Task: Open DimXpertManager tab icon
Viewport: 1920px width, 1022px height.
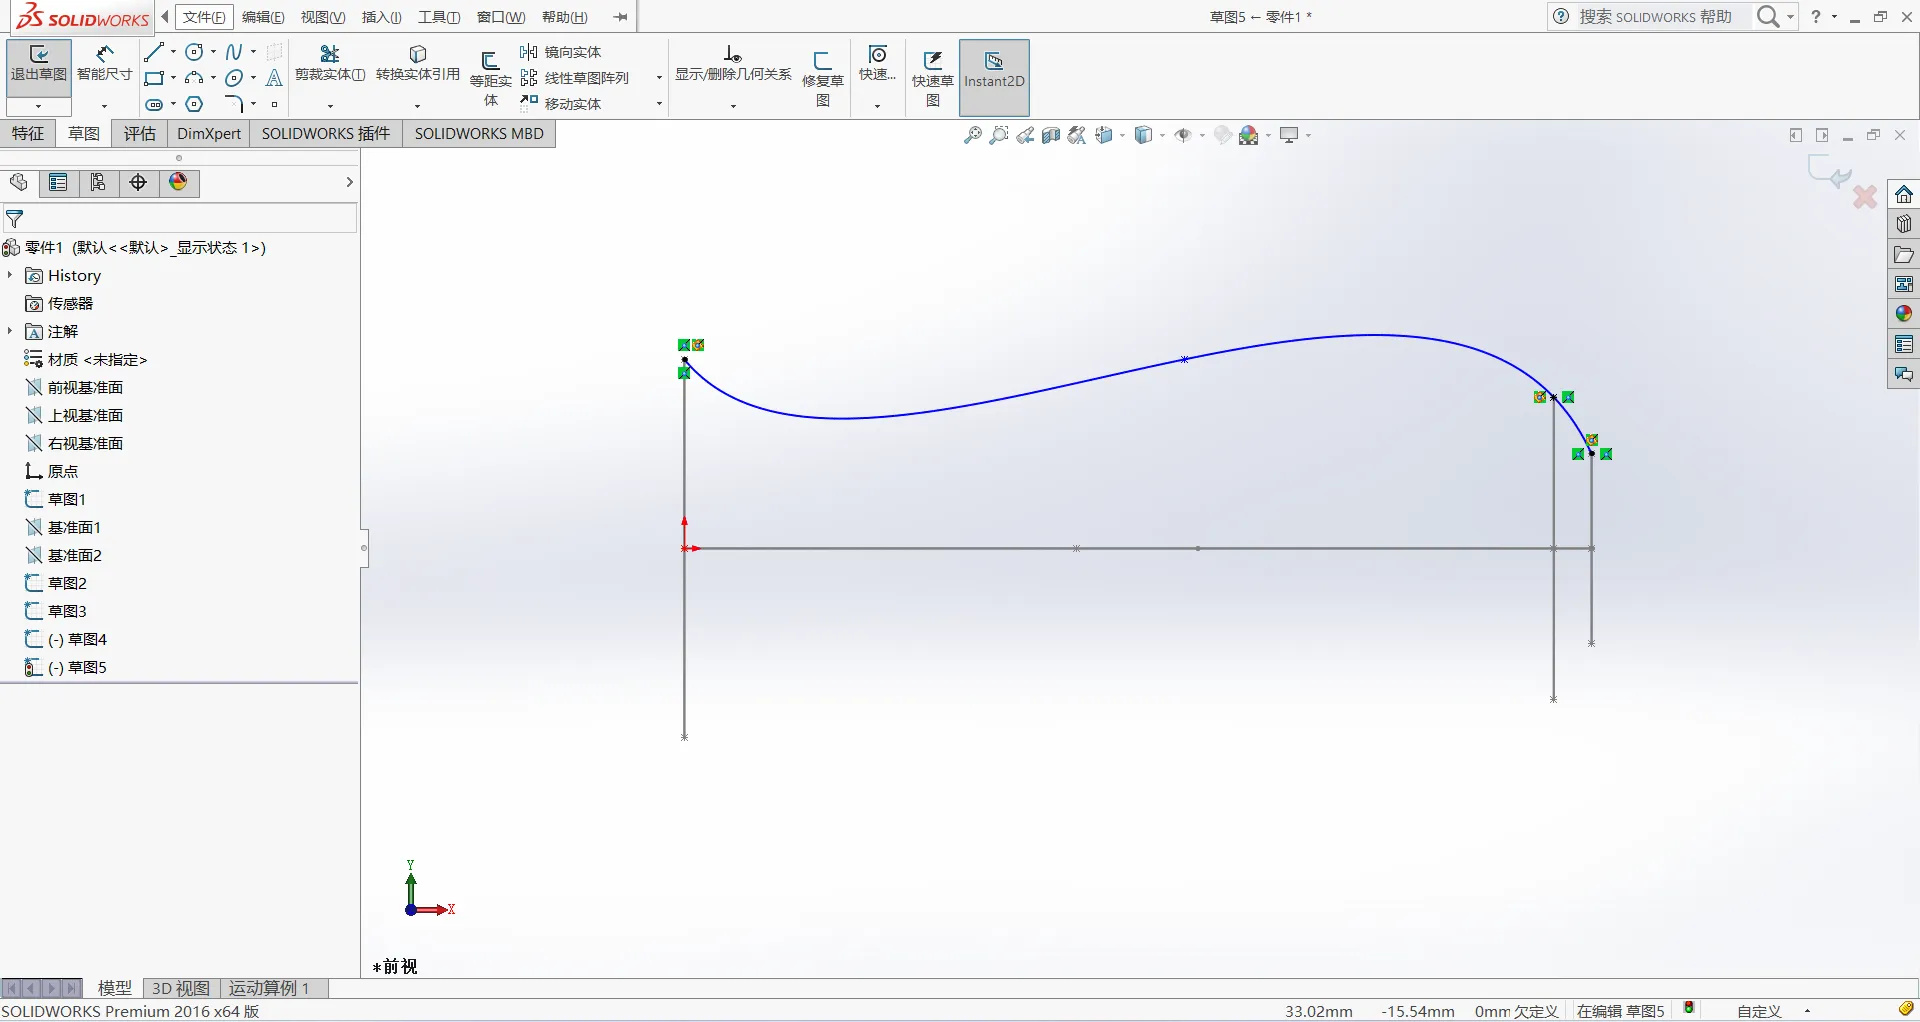Action: [138, 182]
